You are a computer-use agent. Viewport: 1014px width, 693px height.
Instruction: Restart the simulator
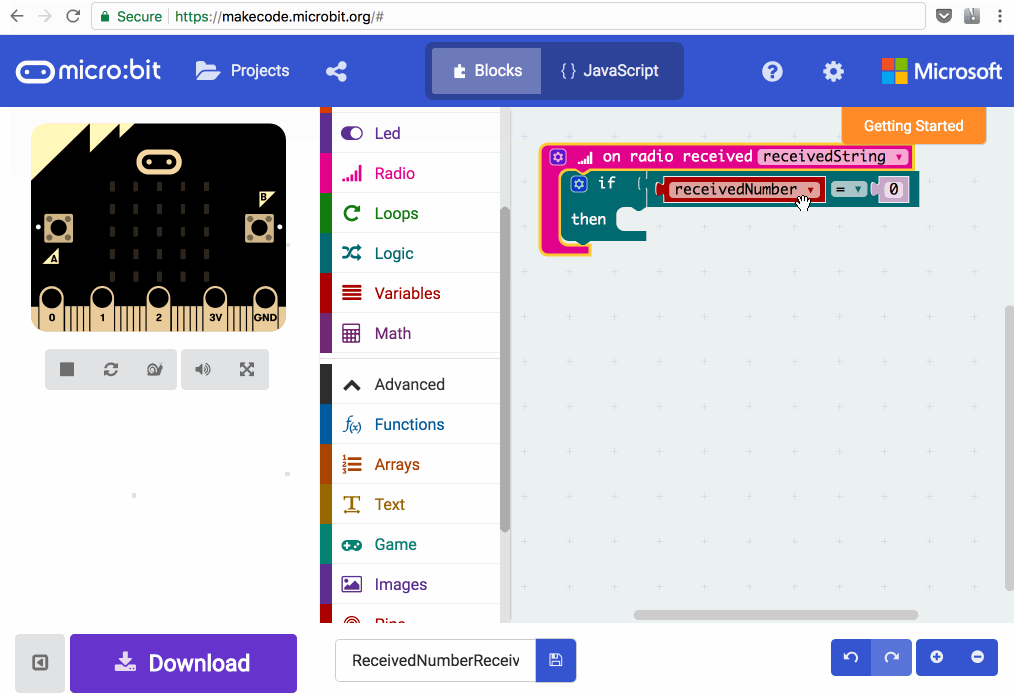pyautogui.click(x=111, y=369)
